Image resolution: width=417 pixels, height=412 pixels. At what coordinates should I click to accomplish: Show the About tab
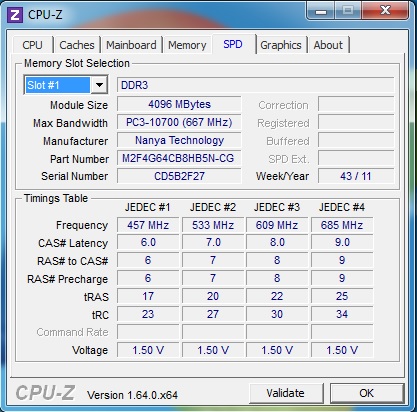tap(328, 45)
